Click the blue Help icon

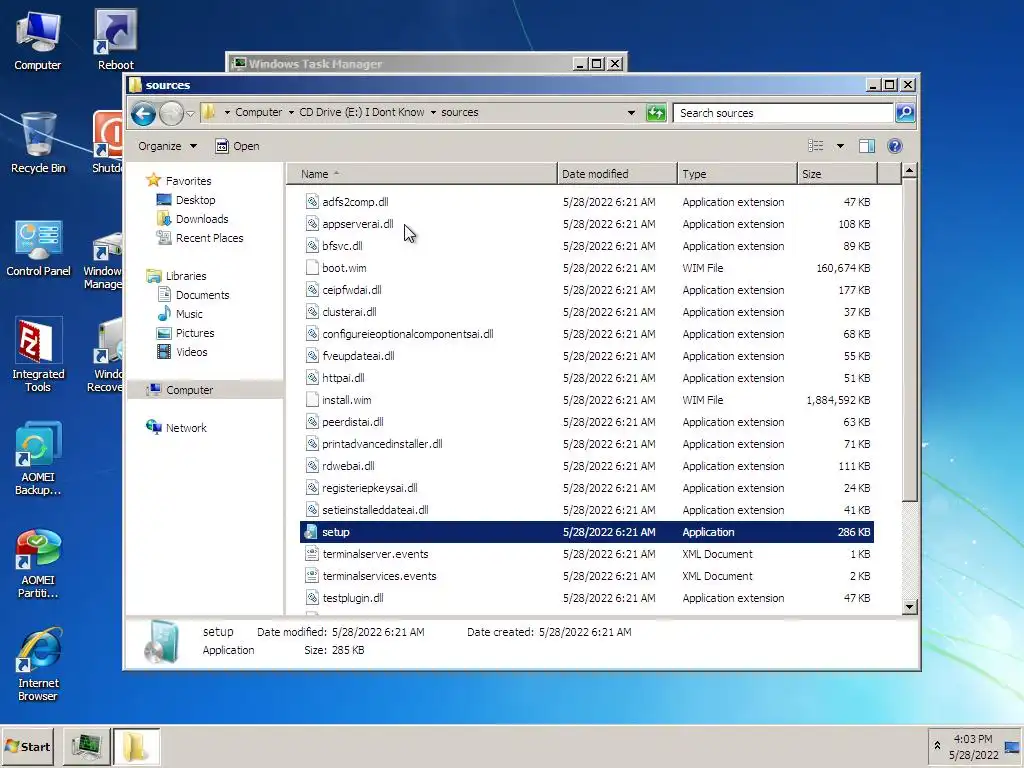(x=895, y=146)
